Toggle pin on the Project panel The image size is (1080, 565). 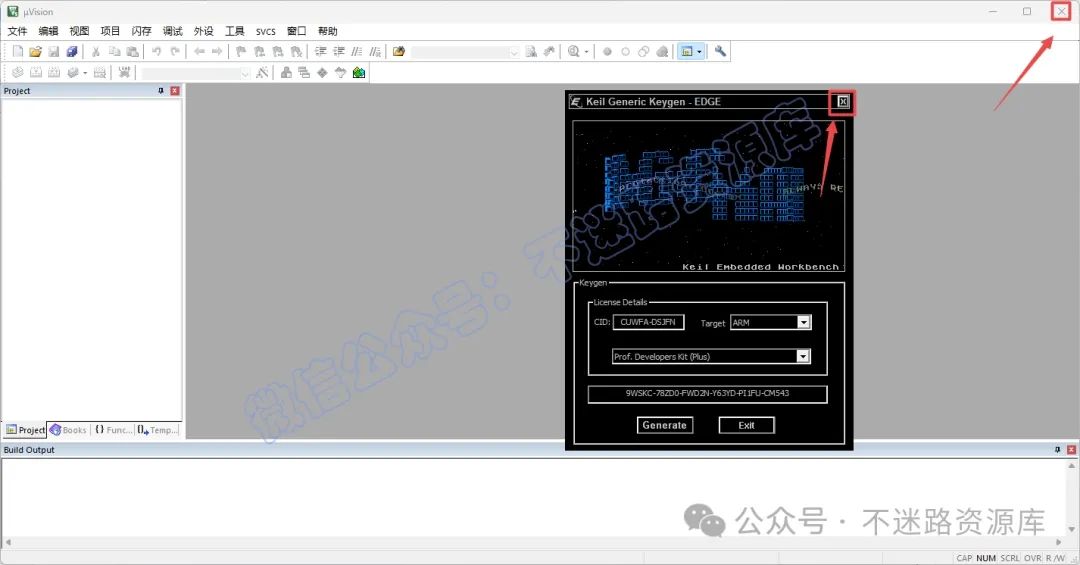coord(161,91)
